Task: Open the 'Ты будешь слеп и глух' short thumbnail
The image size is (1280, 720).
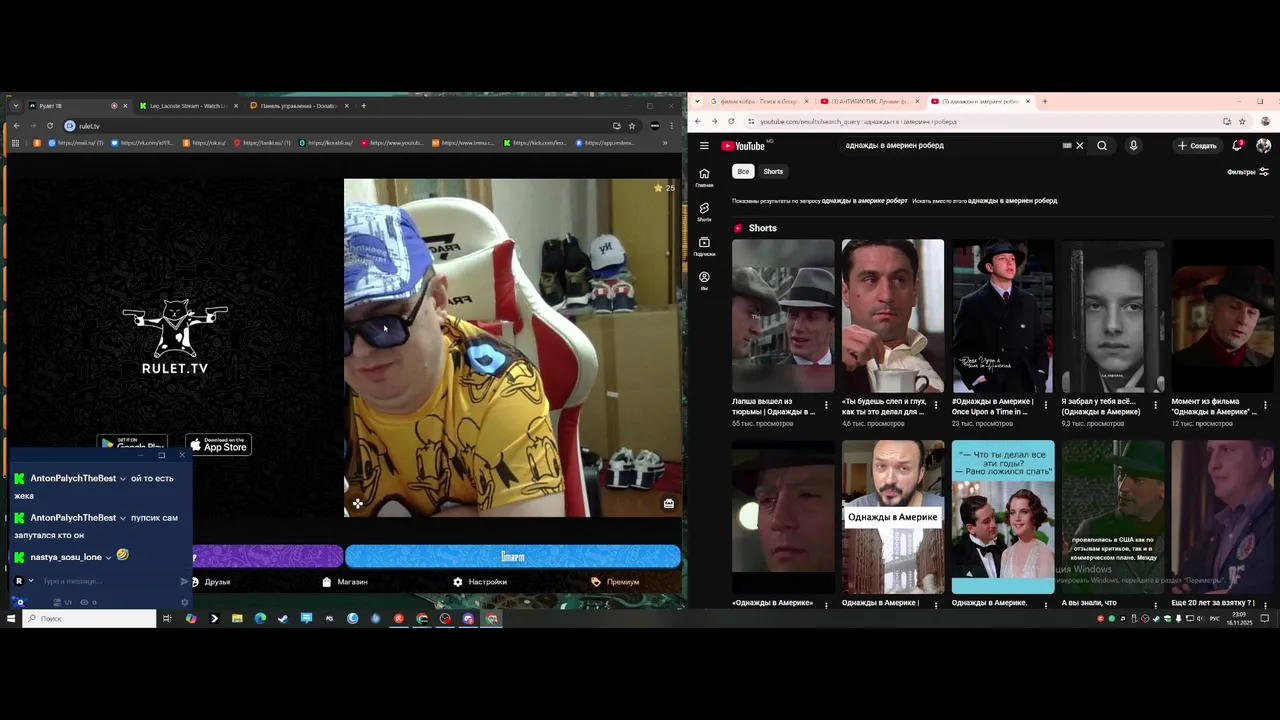Action: (x=892, y=316)
